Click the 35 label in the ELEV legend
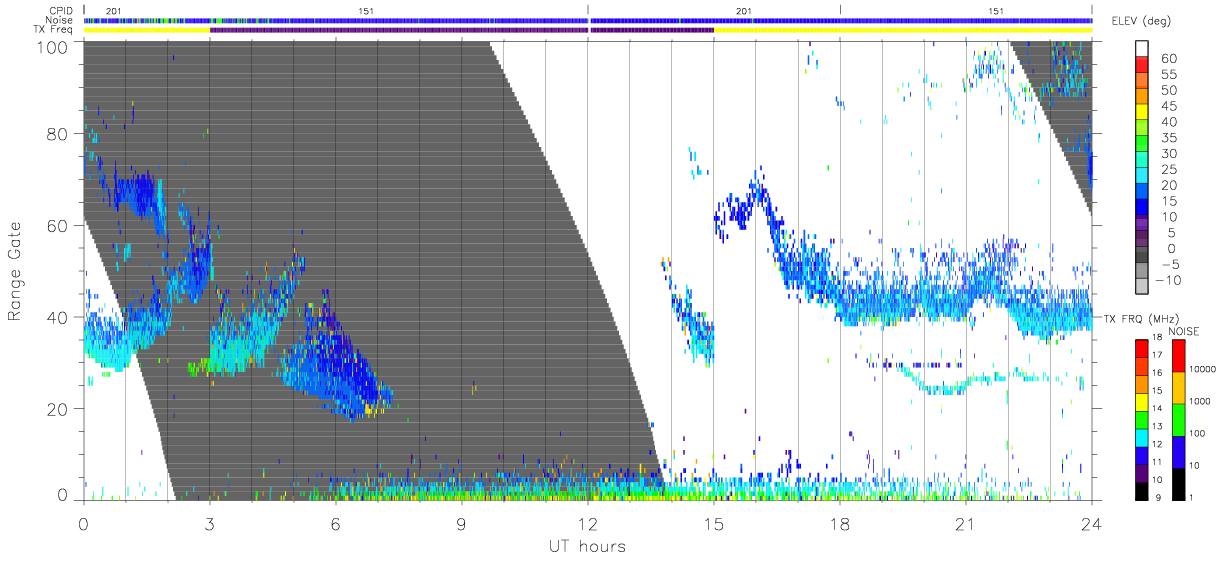The width and height of the screenshot is (1228, 567). click(x=1169, y=138)
